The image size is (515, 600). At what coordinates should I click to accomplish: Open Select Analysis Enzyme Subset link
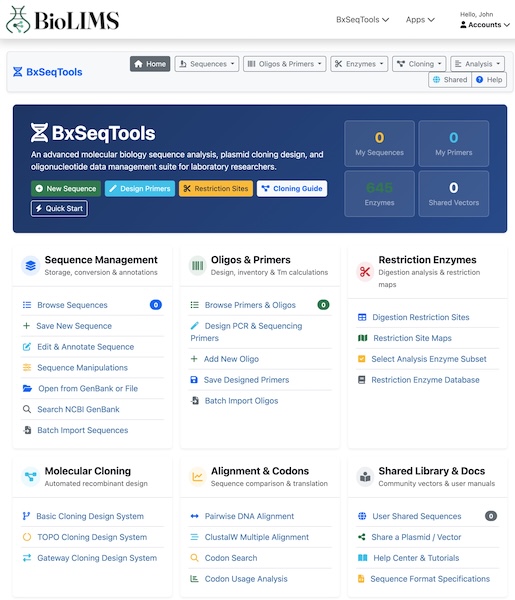[427, 359]
